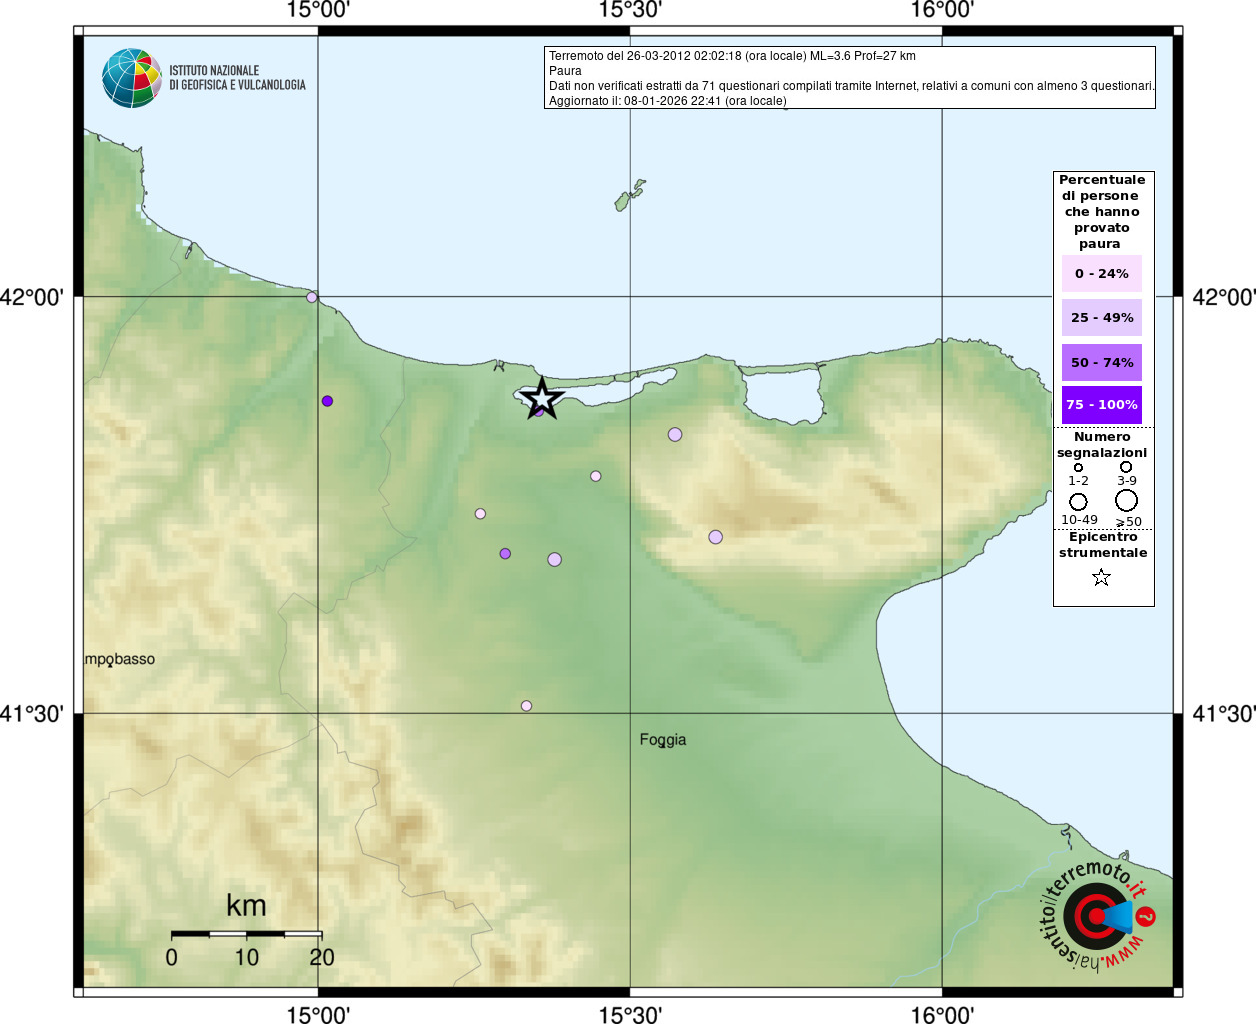Click the legend's Epicentro strumentale star
Image resolution: width=1256 pixels, height=1024 pixels.
(1101, 577)
